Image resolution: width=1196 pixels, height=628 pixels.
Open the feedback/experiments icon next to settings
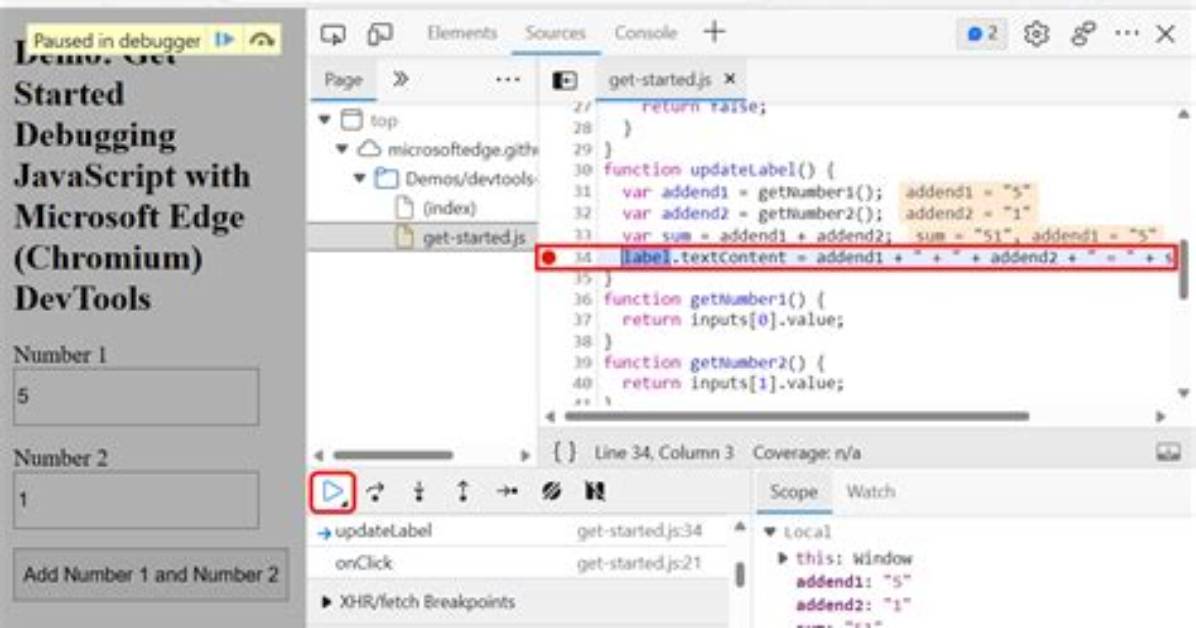click(x=1083, y=34)
